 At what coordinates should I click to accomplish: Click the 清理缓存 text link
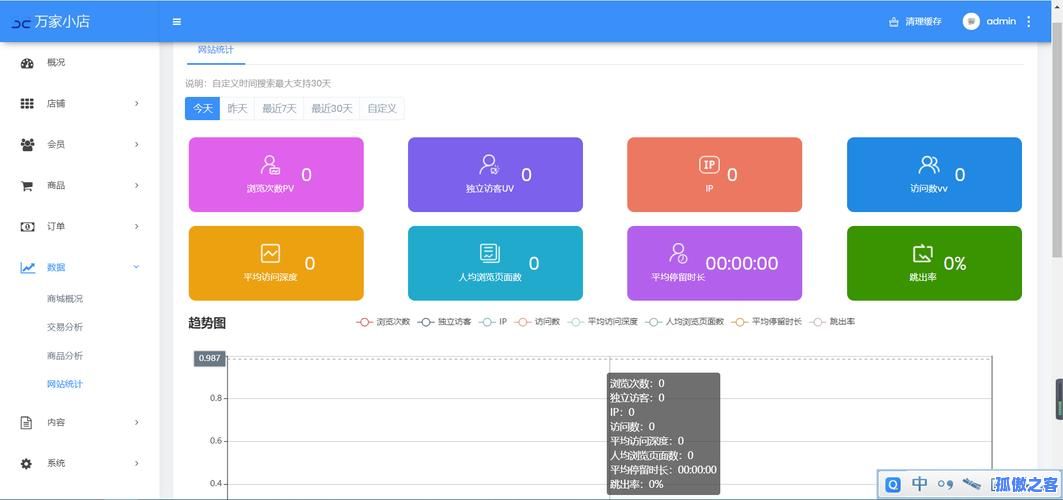coord(923,22)
